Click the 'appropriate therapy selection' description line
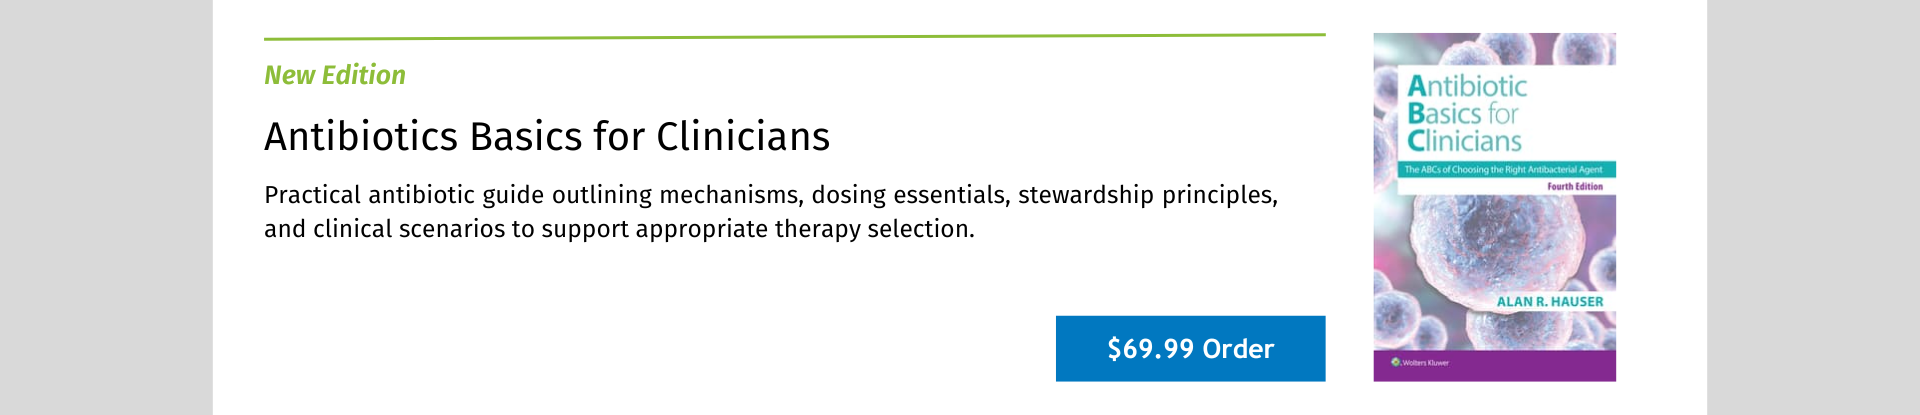1920x415 pixels. click(x=619, y=229)
